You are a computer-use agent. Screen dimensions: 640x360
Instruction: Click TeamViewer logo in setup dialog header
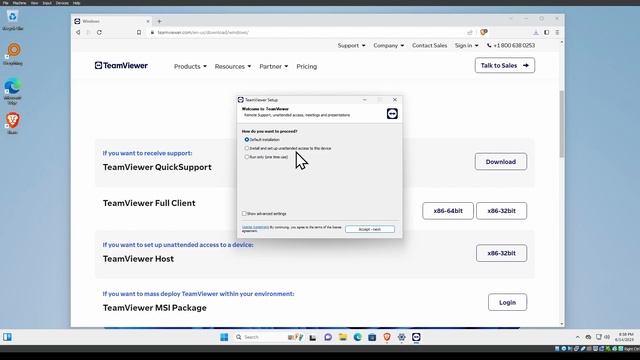click(392, 114)
